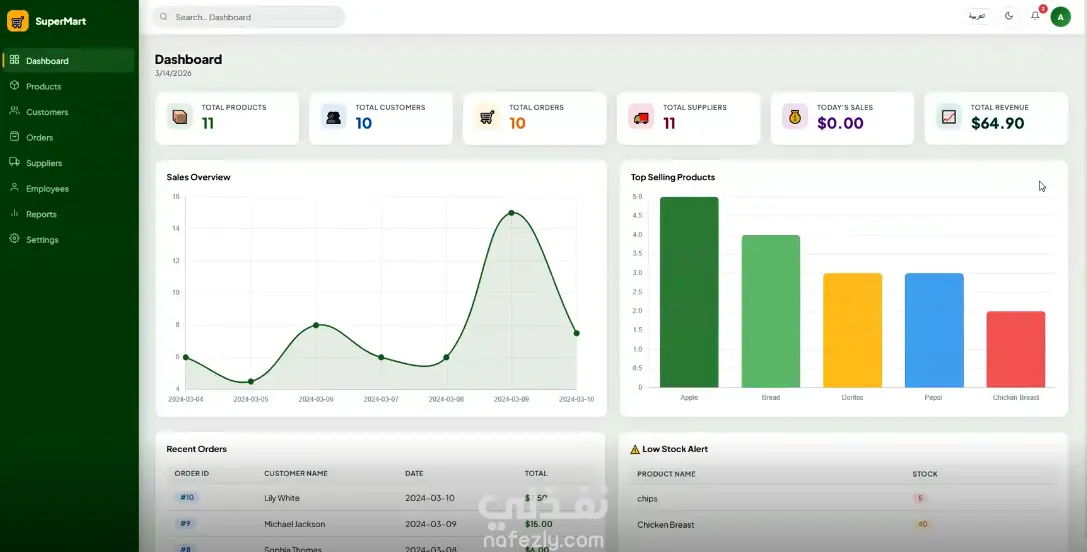The image size is (1087, 552).
Task: Click the Today's Sales money bag icon
Action: pyautogui.click(x=795, y=117)
